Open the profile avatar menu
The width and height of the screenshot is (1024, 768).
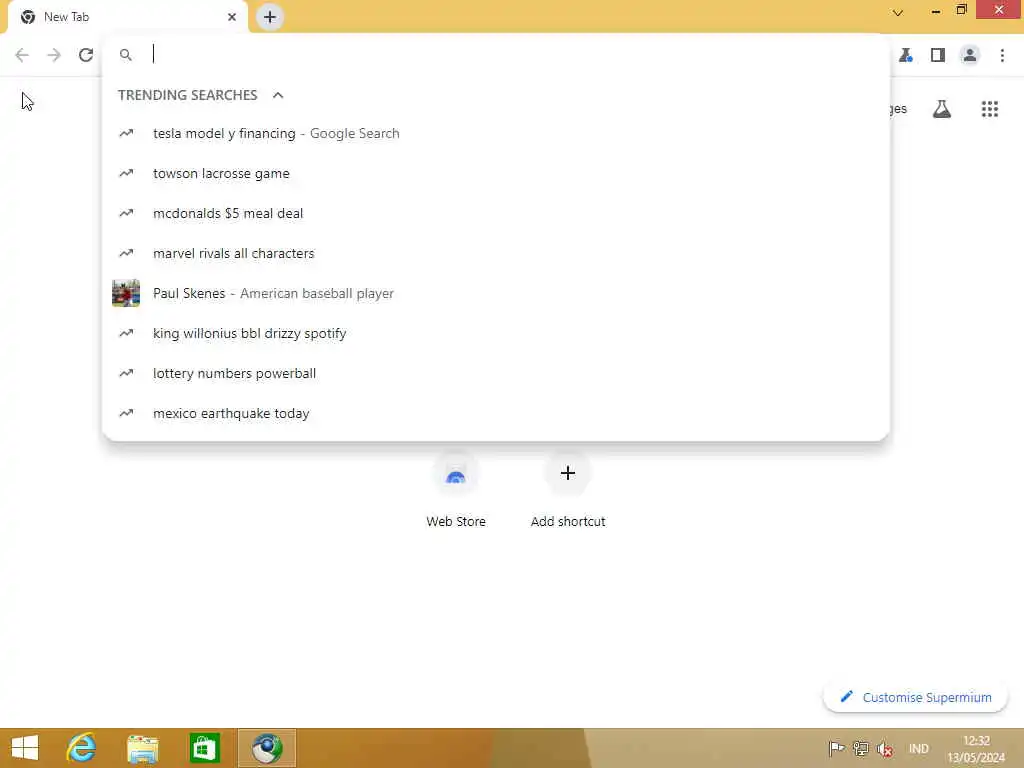970,55
